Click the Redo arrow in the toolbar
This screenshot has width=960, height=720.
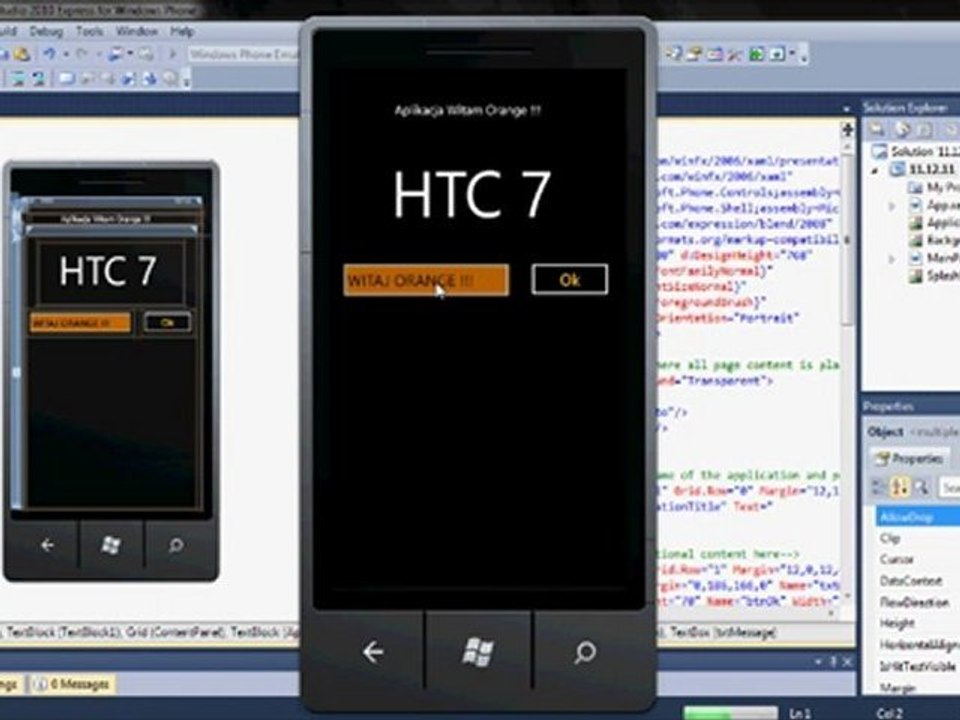[x=81, y=54]
